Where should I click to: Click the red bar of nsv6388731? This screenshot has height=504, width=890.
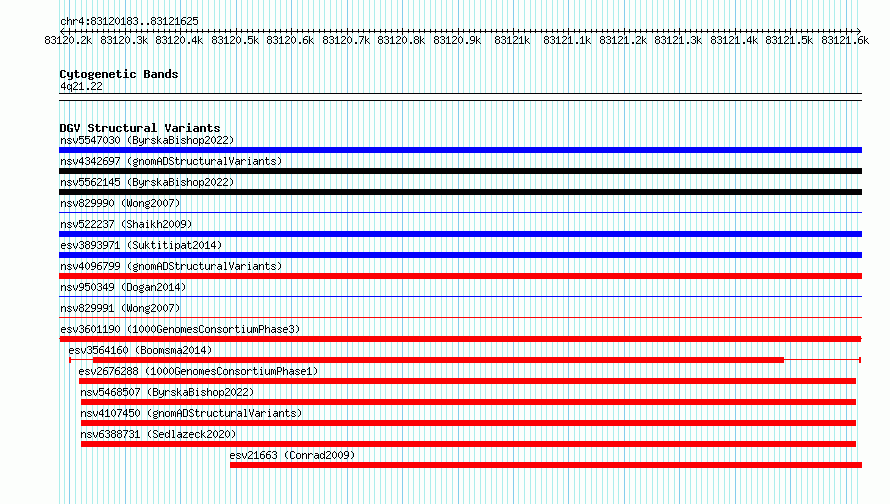pos(468,444)
